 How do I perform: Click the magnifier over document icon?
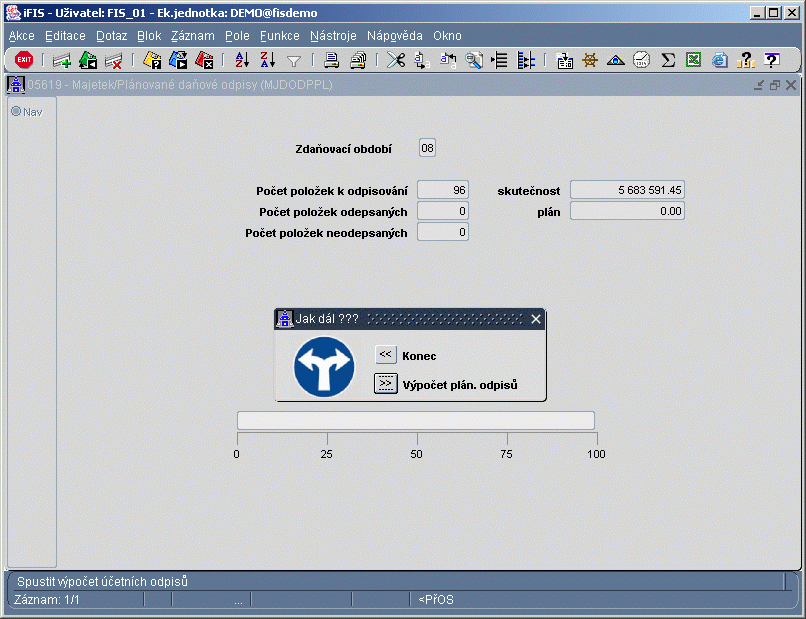coord(473,61)
